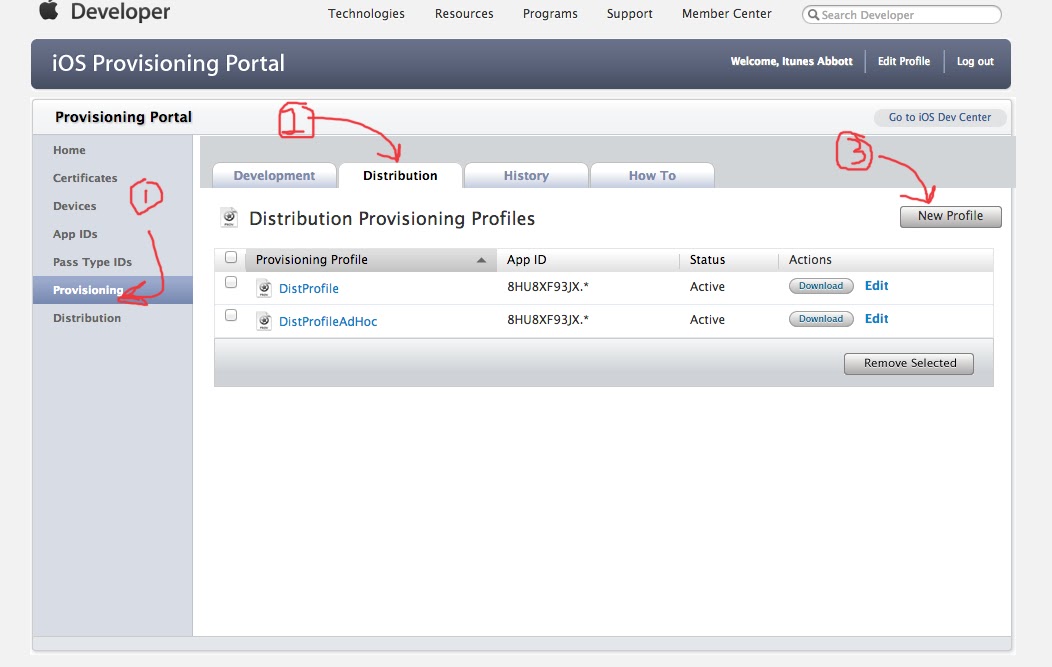Edit the DistProfile profile
The height and width of the screenshot is (667, 1052).
click(x=876, y=286)
